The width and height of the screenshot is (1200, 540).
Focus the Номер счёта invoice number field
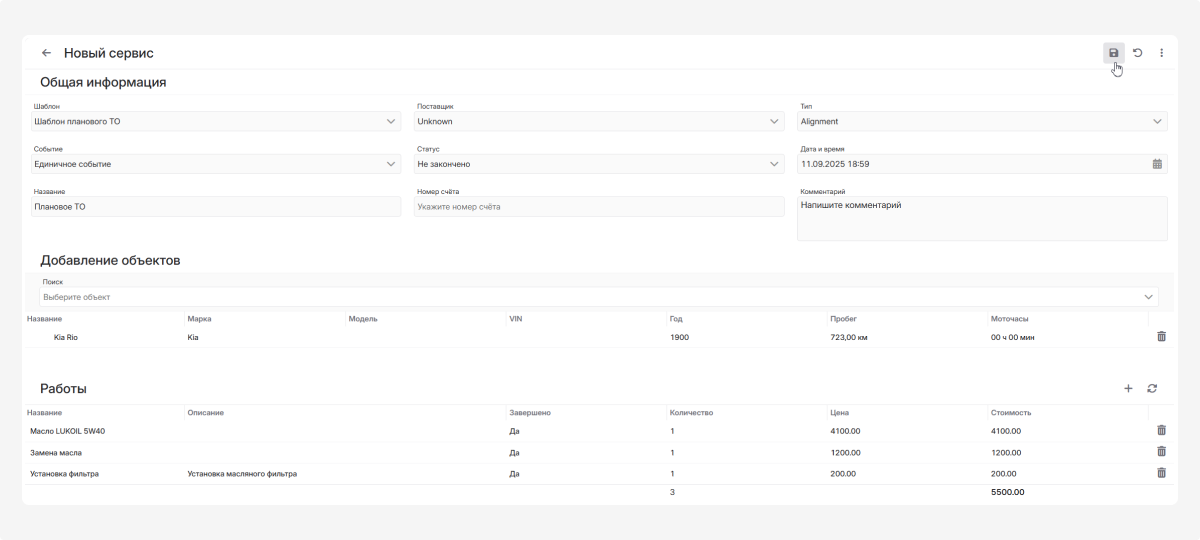point(598,207)
